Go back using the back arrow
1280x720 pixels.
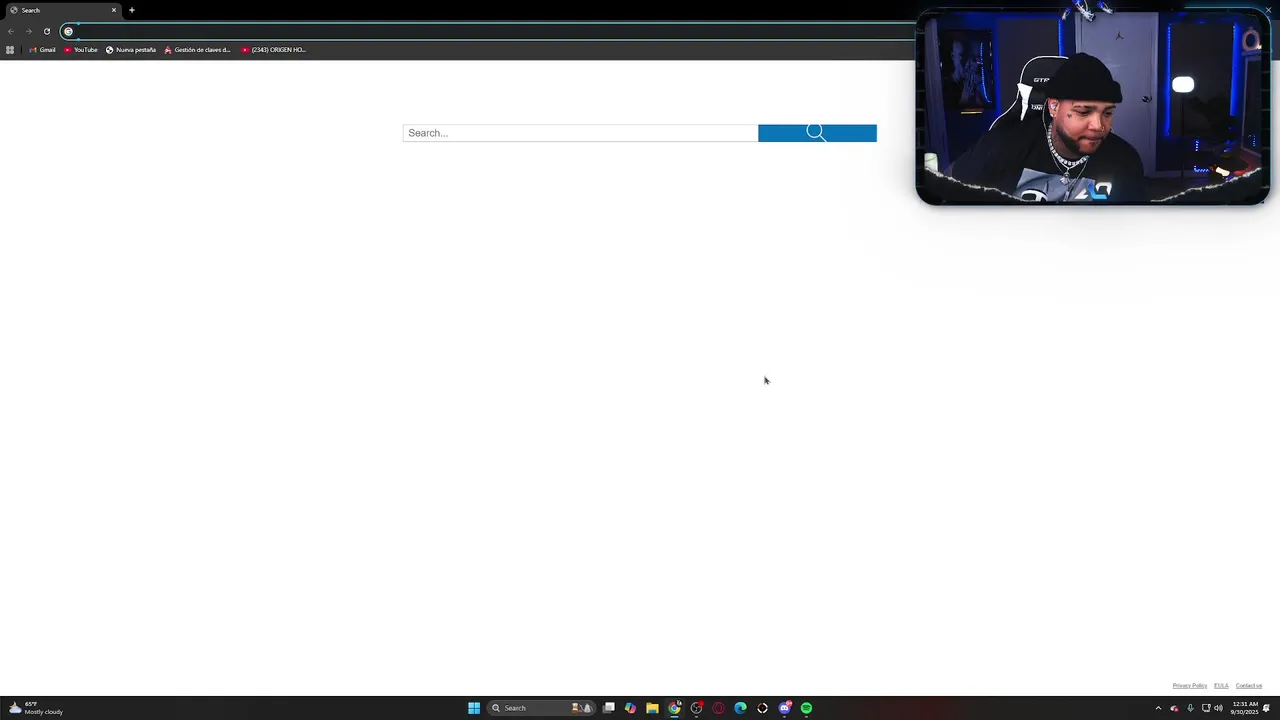(11, 31)
